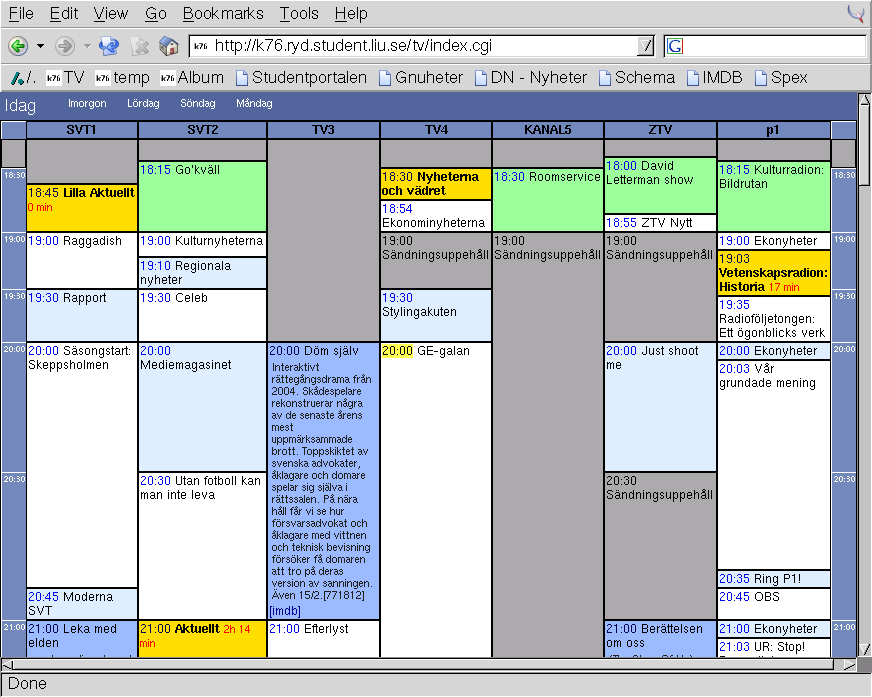Image resolution: width=872 pixels, height=697 pixels.
Task: Click the SVT2 channel header
Action: point(202,130)
